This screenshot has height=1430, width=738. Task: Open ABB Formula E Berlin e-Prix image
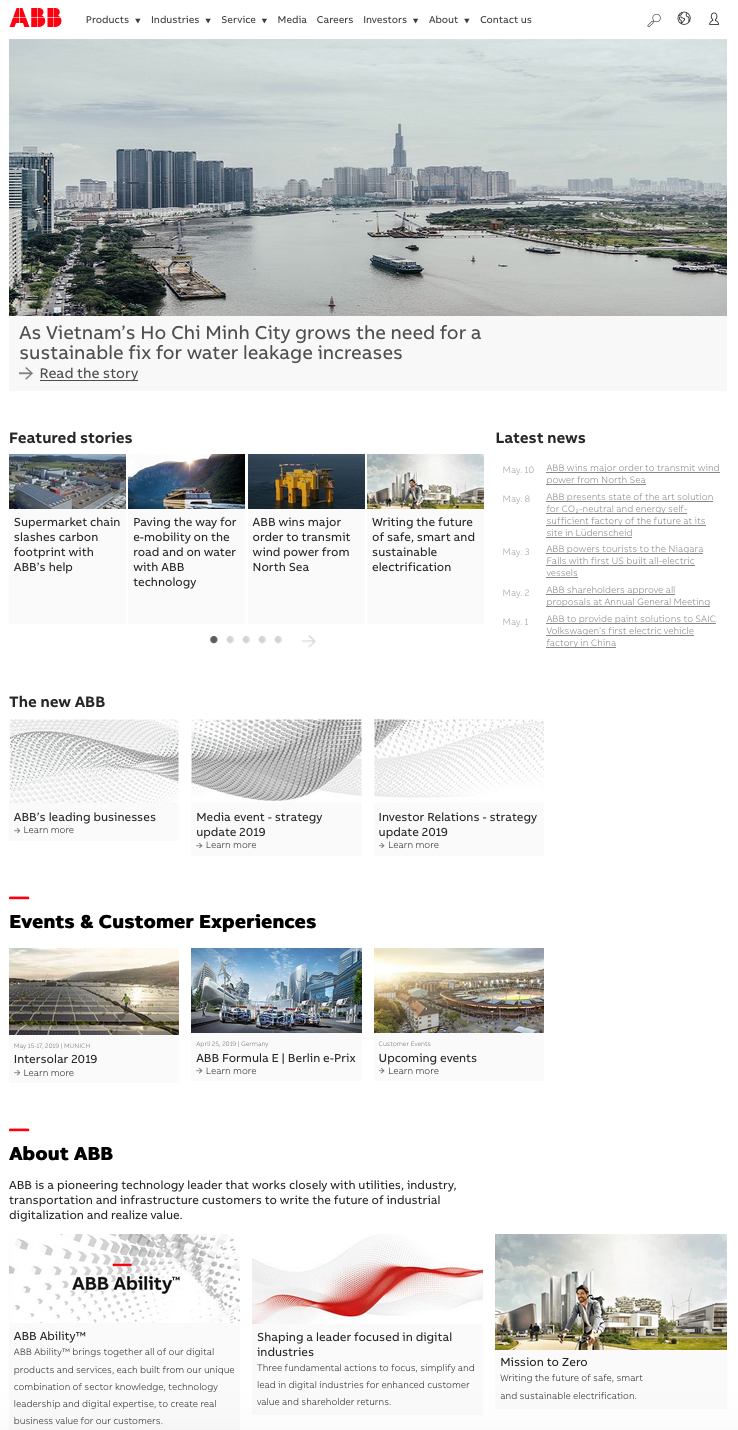pyautogui.click(x=276, y=990)
